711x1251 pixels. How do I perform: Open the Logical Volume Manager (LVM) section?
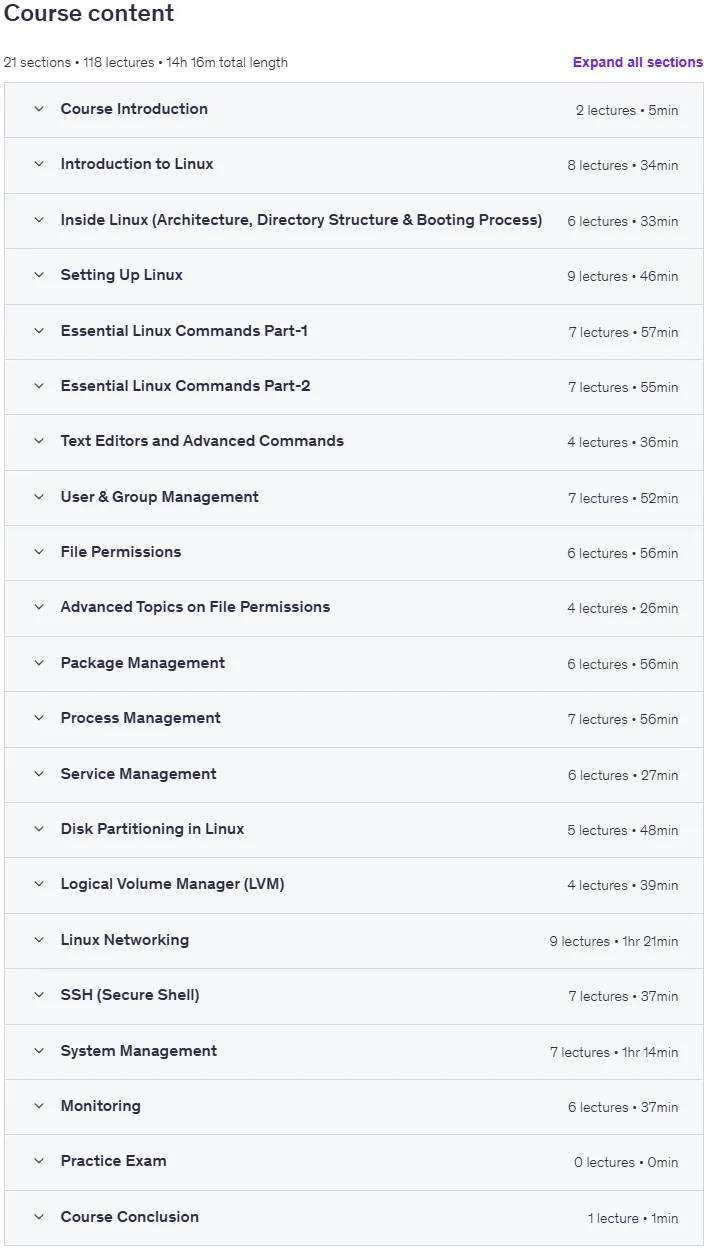354,884
